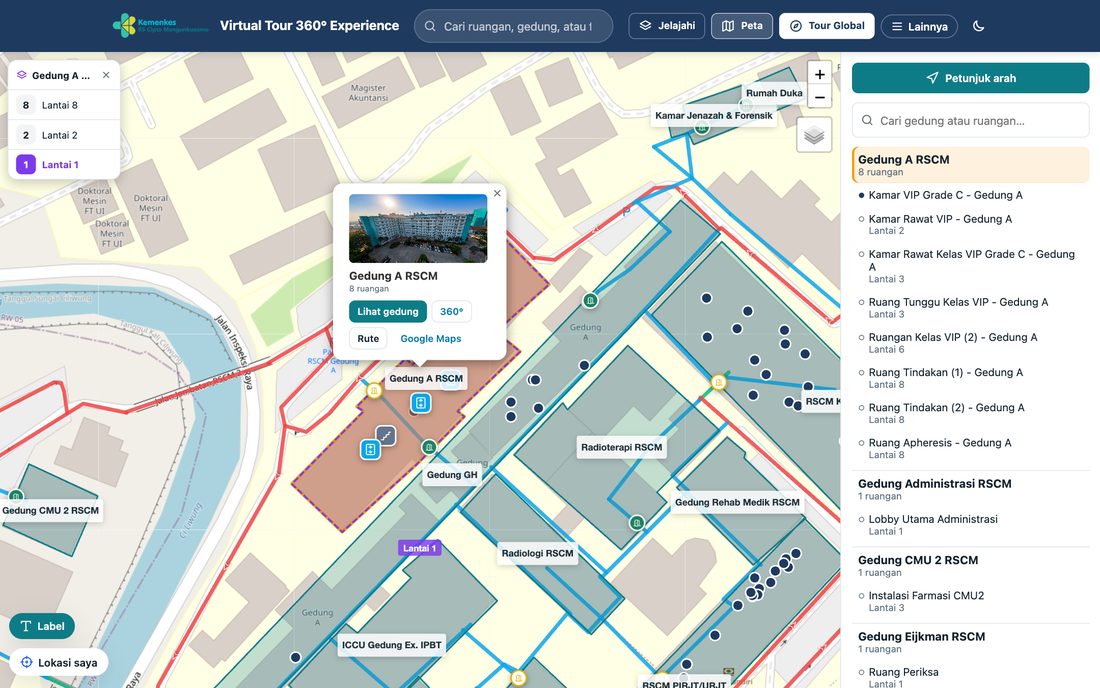Image resolution: width=1100 pixels, height=688 pixels.
Task: Click the Cari gedung atau ruangan search field
Action: pos(971,121)
